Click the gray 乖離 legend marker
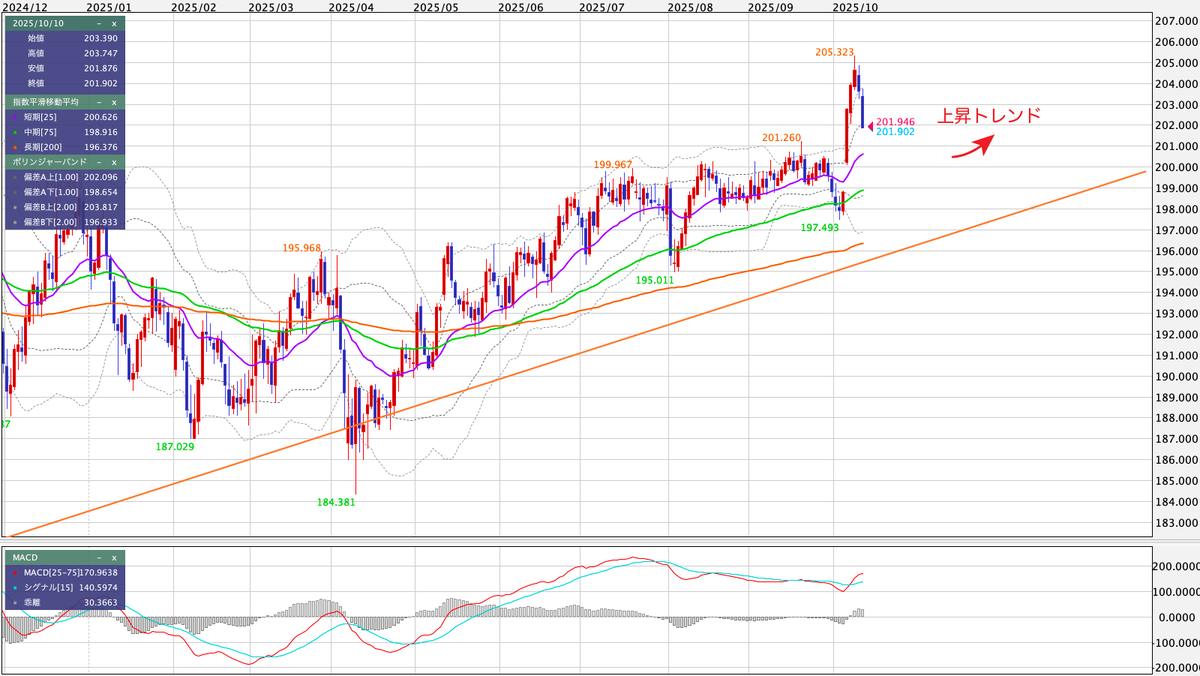Viewport: 1200px width, 676px height. pyautogui.click(x=15, y=603)
